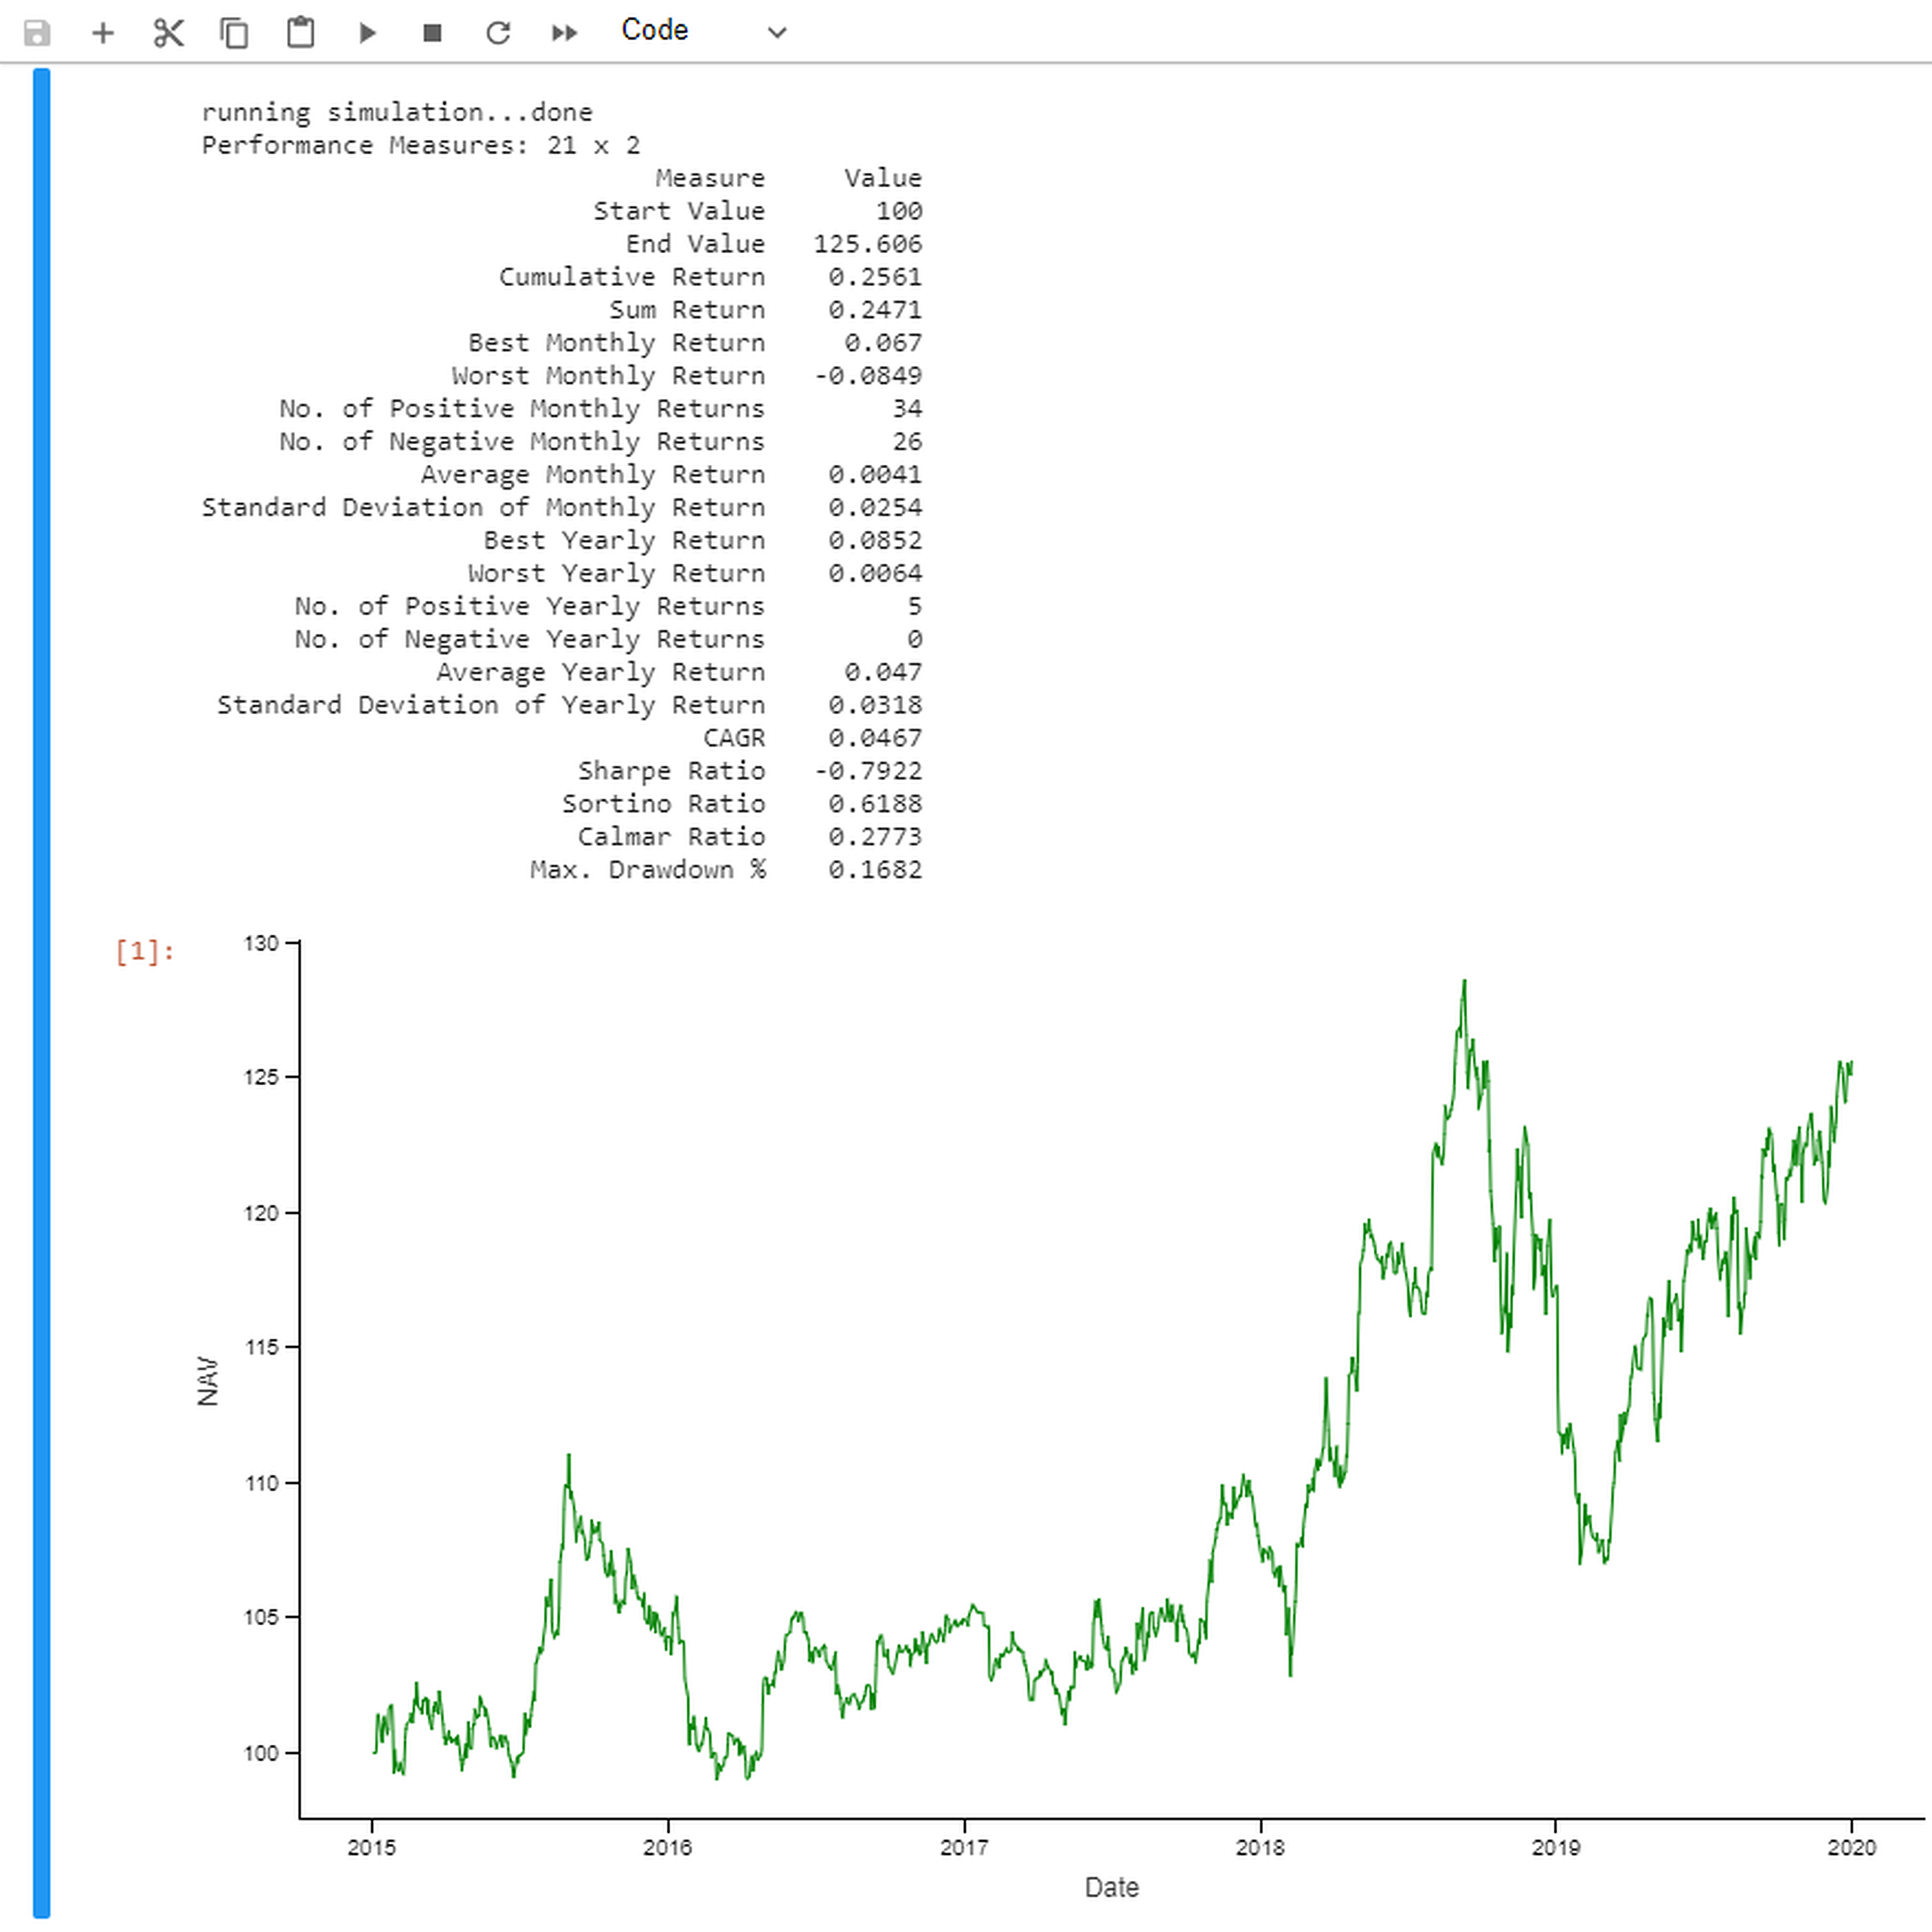Viewport: 1932px width, 1932px height.
Task: Paste cell with the clipboard icon
Action: point(300,33)
